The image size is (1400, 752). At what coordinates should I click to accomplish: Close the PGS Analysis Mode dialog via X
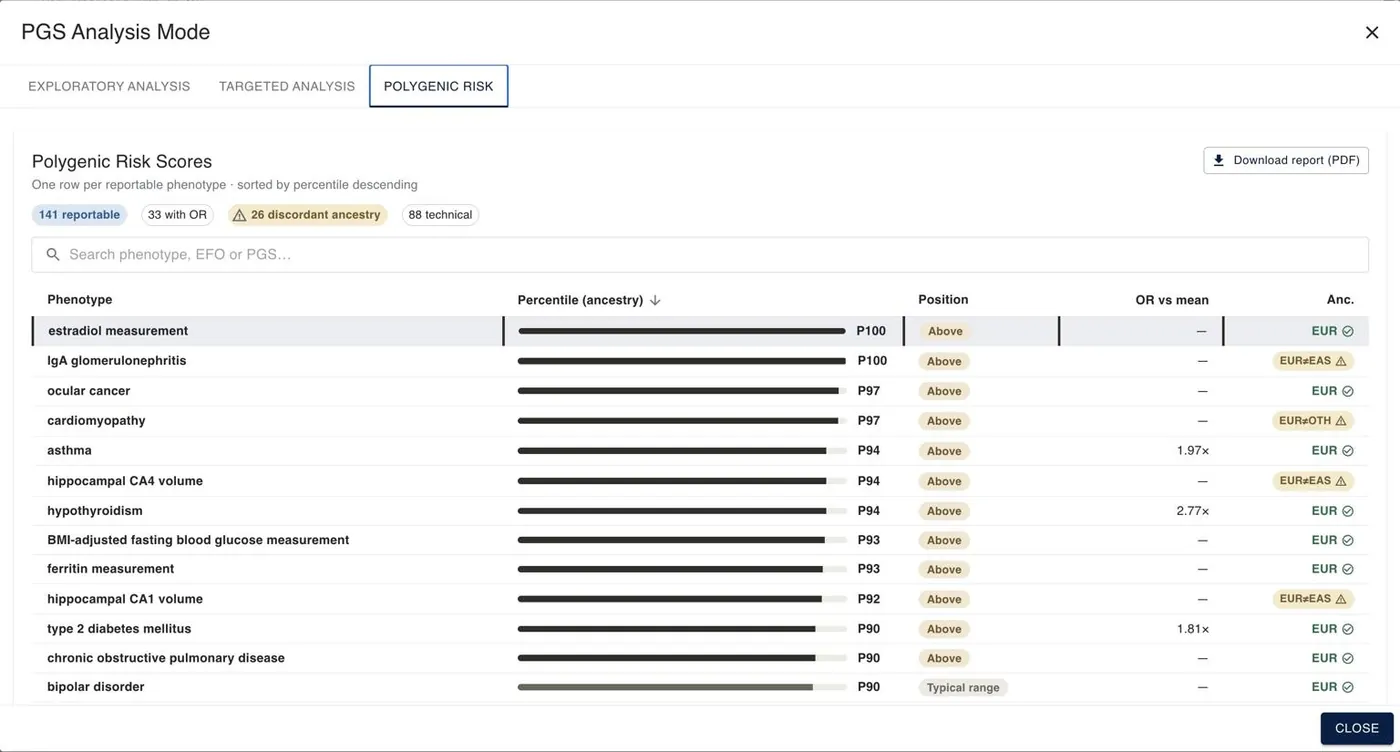pyautogui.click(x=1371, y=33)
